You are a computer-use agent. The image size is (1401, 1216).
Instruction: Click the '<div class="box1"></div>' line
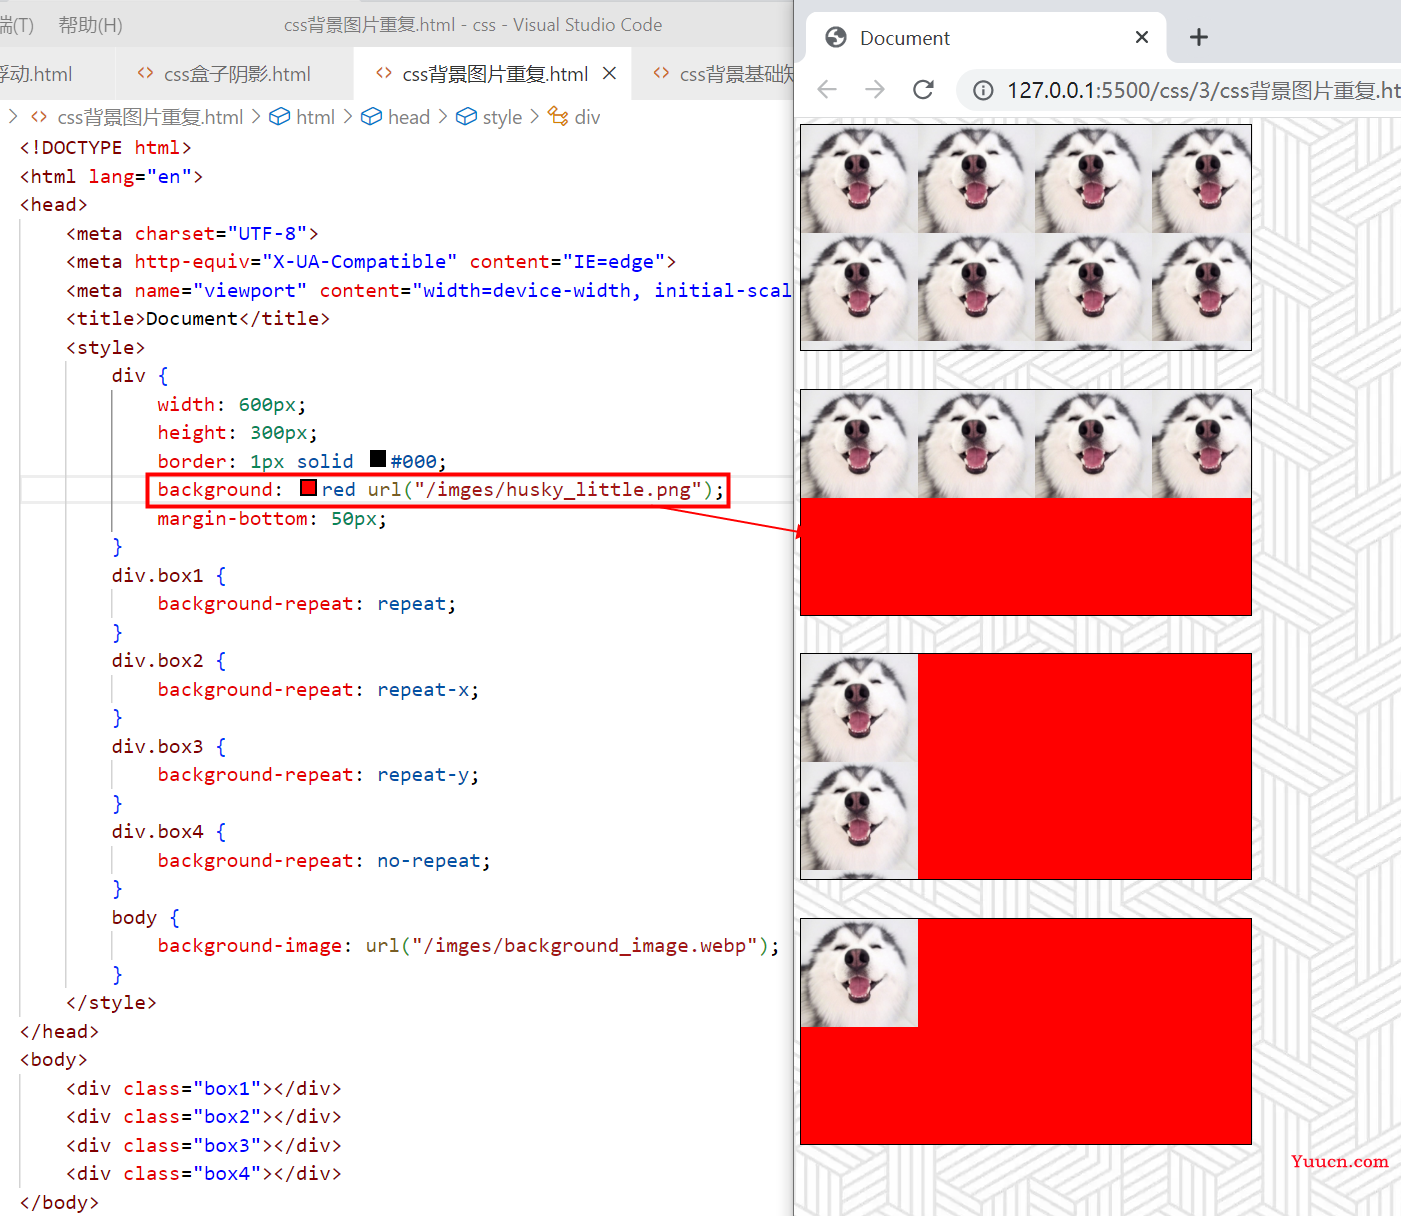(x=204, y=1089)
